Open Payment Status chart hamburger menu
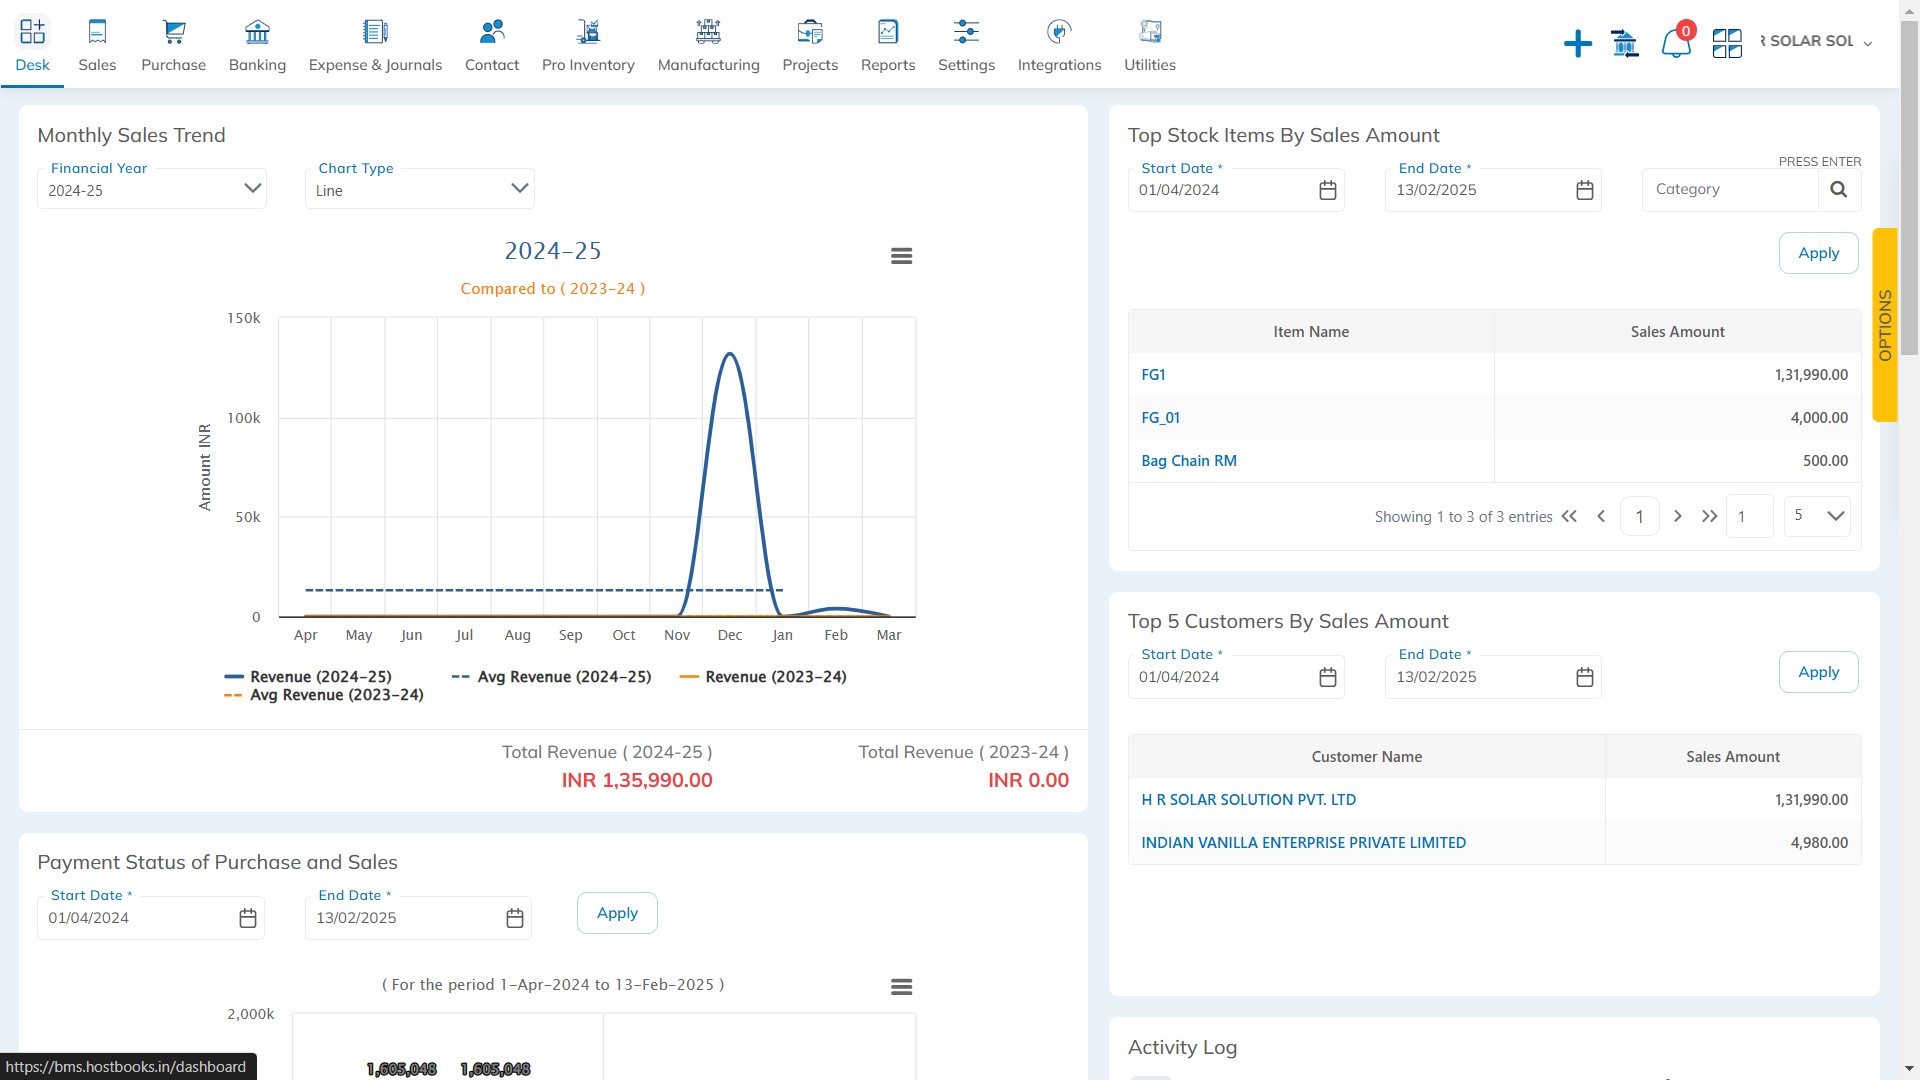 coord(901,987)
